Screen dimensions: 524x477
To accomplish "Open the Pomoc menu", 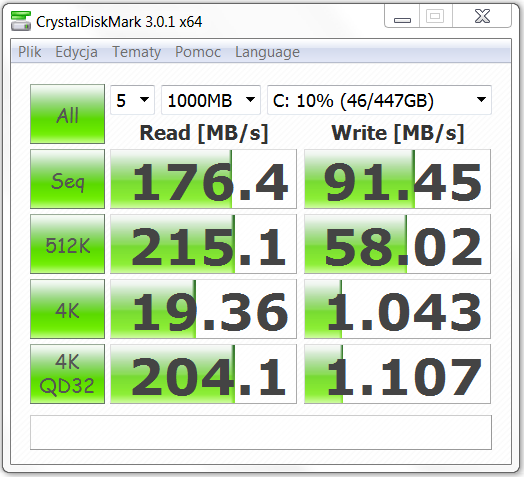I will coord(198,52).
